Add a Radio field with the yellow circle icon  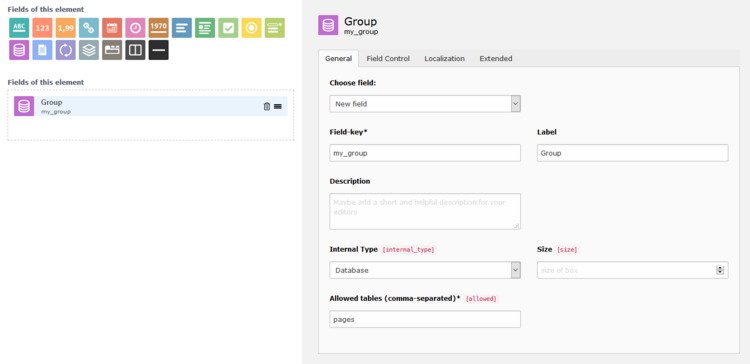click(252, 28)
